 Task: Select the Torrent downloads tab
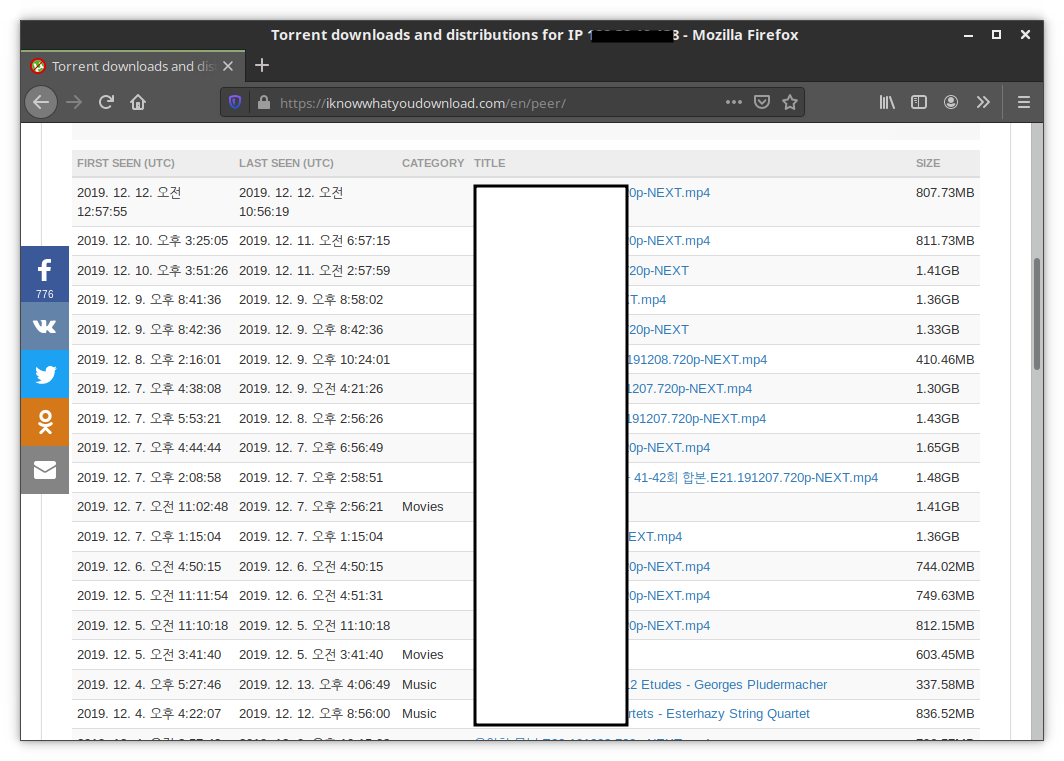click(x=133, y=66)
